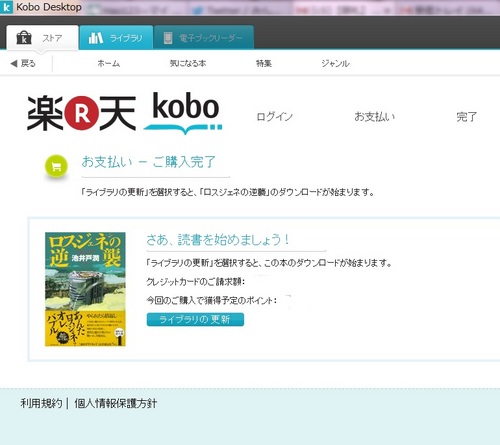This screenshot has height=445, width=500.
Task: Open 気になる本 in the store navigation
Action: 188,63
